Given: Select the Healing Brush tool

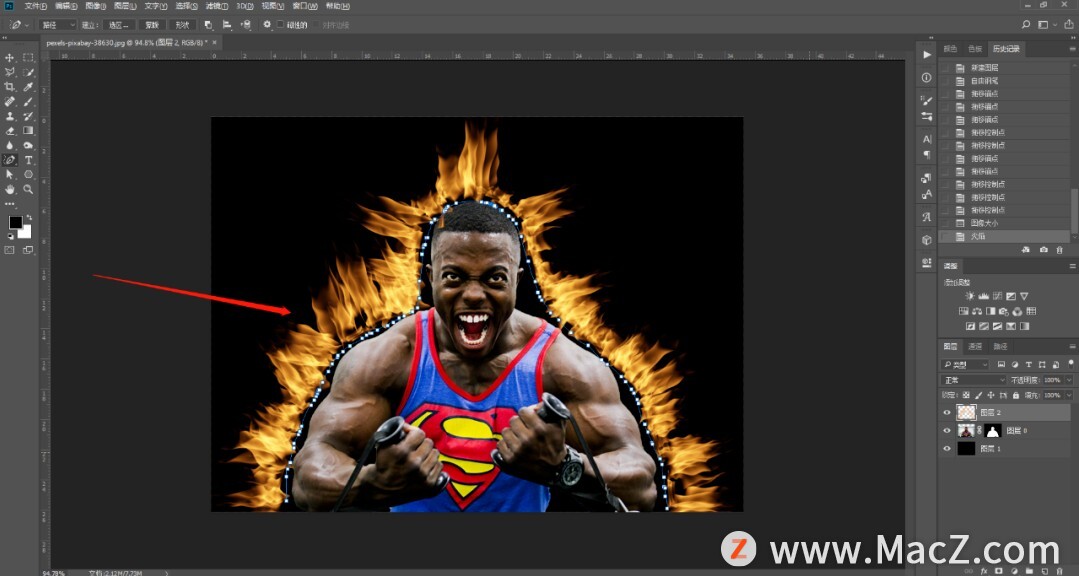Looking at the screenshot, I should coord(10,101).
